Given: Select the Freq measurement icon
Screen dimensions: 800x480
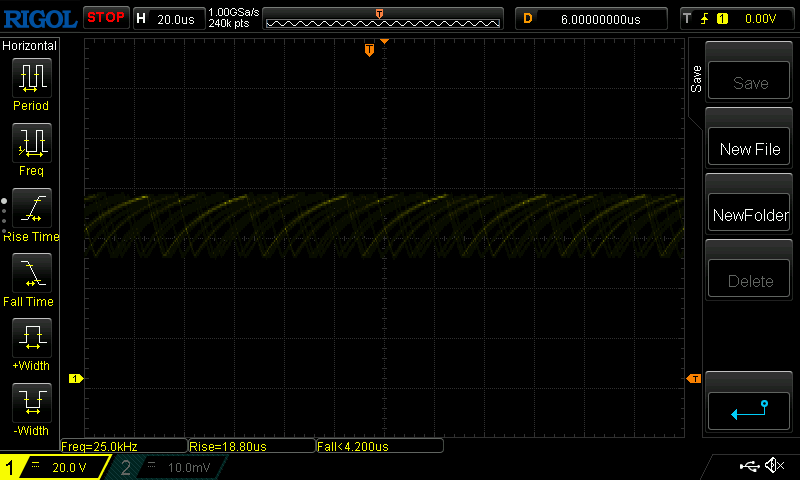Looking at the screenshot, I should [x=31, y=143].
